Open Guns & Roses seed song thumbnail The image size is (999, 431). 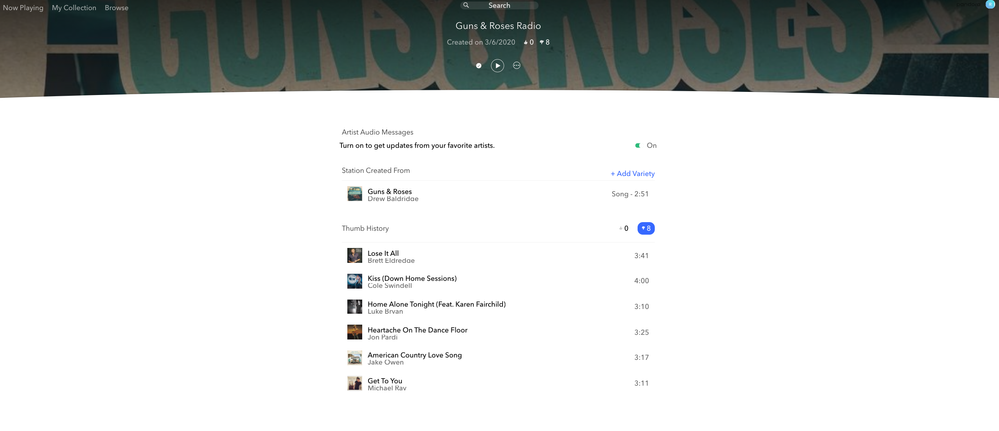coord(354,194)
